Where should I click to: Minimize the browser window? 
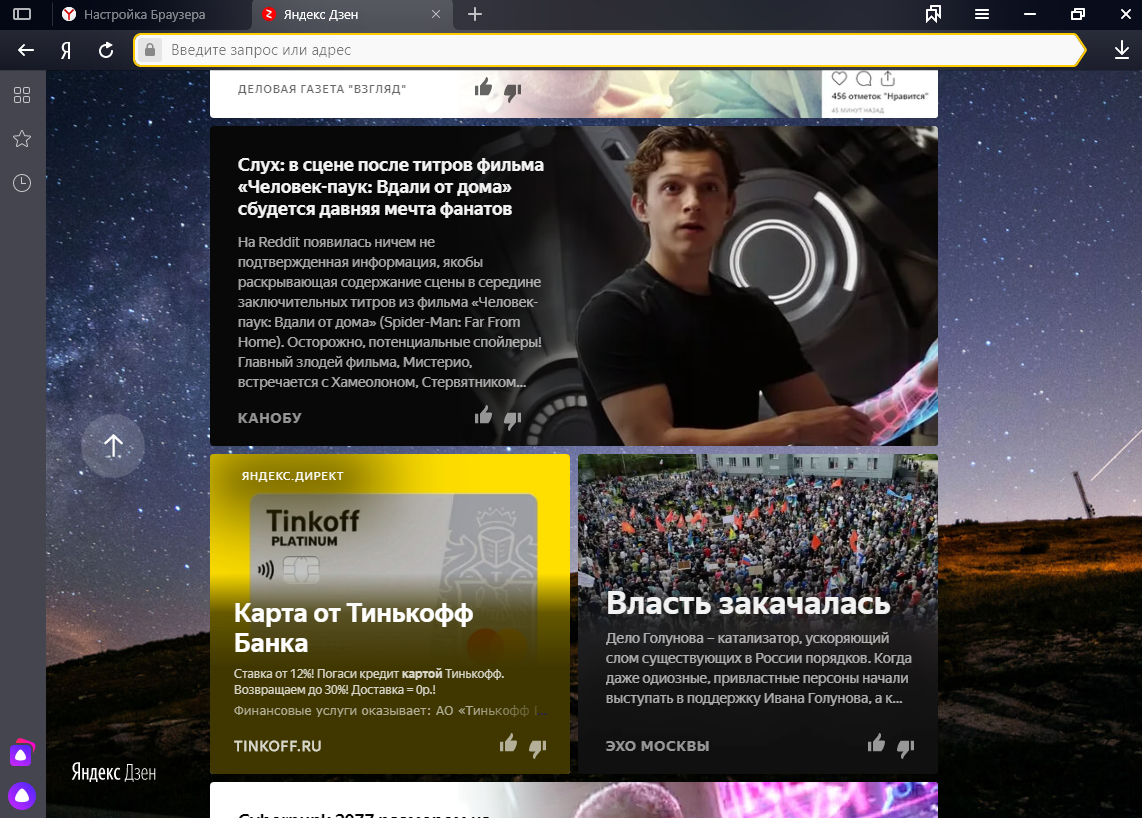(x=1030, y=14)
